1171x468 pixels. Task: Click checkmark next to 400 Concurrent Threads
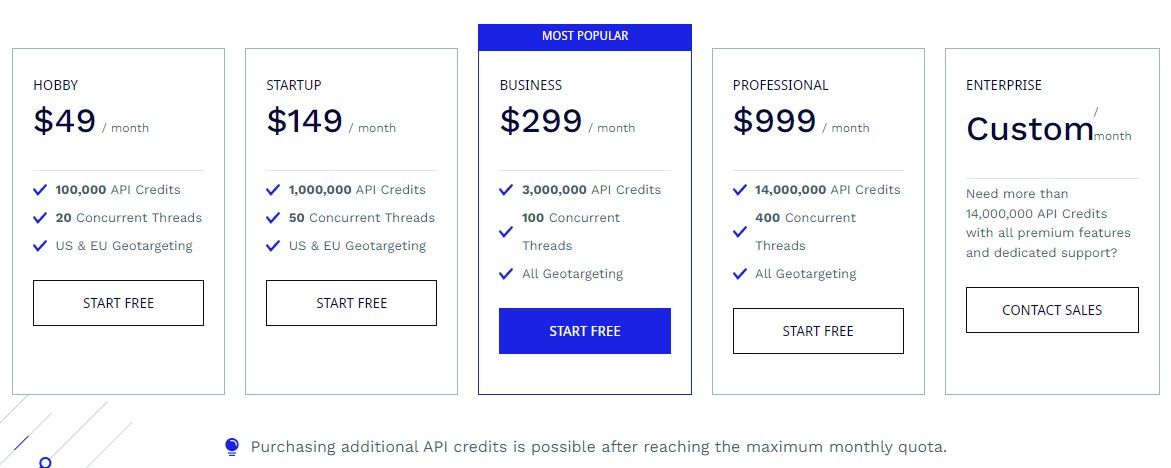tap(740, 232)
